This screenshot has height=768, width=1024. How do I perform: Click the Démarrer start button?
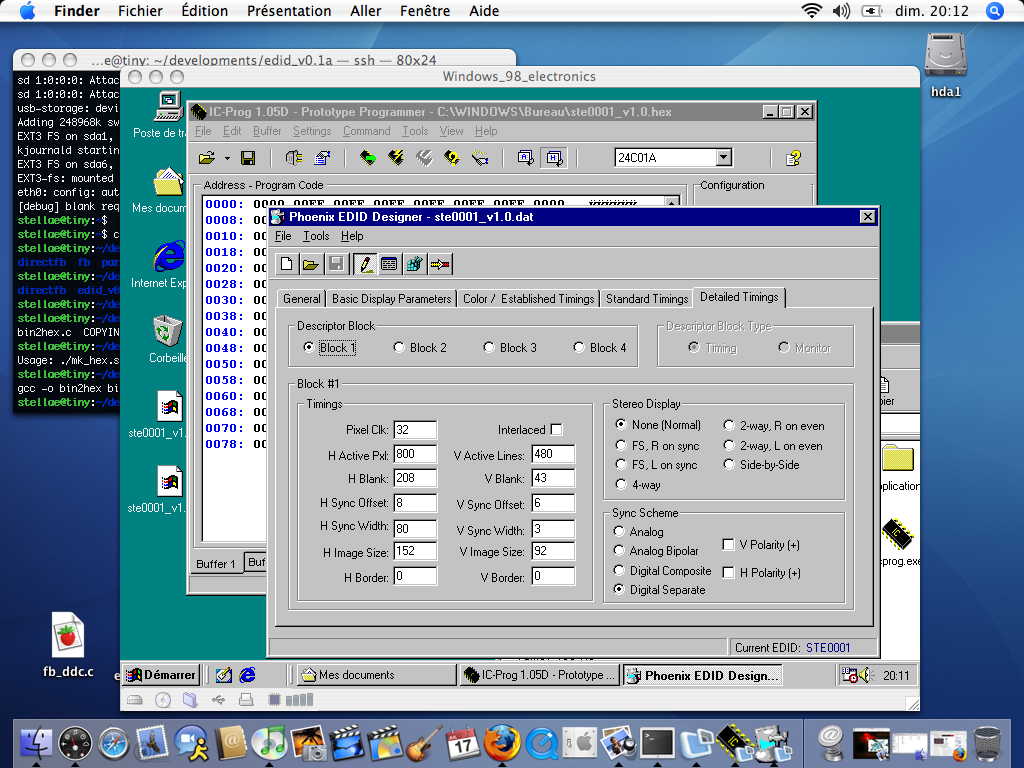coord(161,675)
